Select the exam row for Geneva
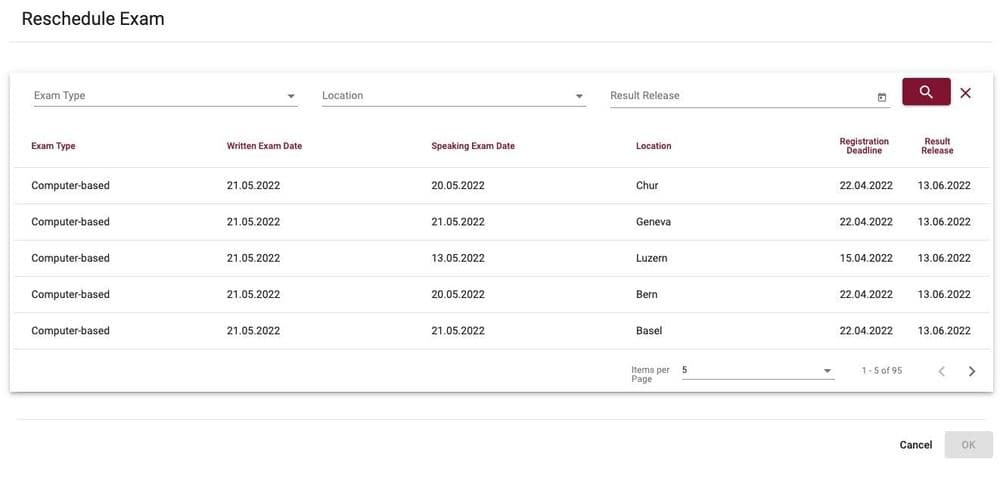The image size is (1000, 478). [x=500, y=222]
